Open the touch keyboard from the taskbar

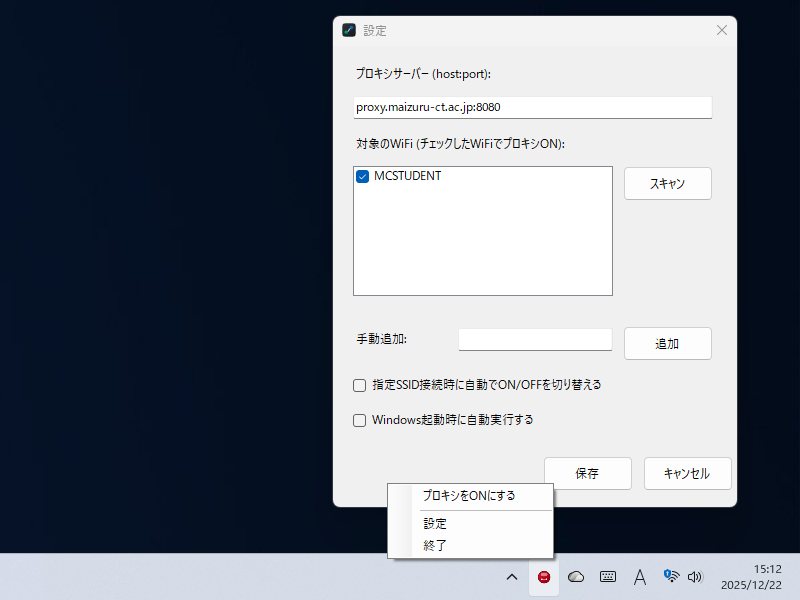607,577
